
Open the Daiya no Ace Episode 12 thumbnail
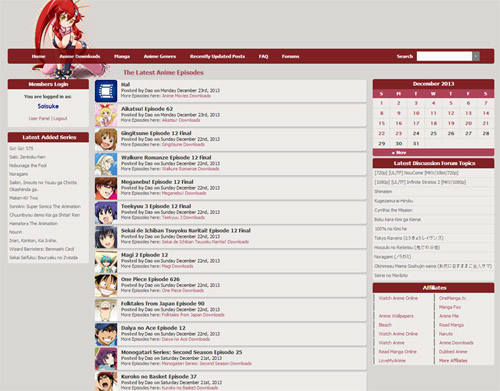[x=106, y=334]
